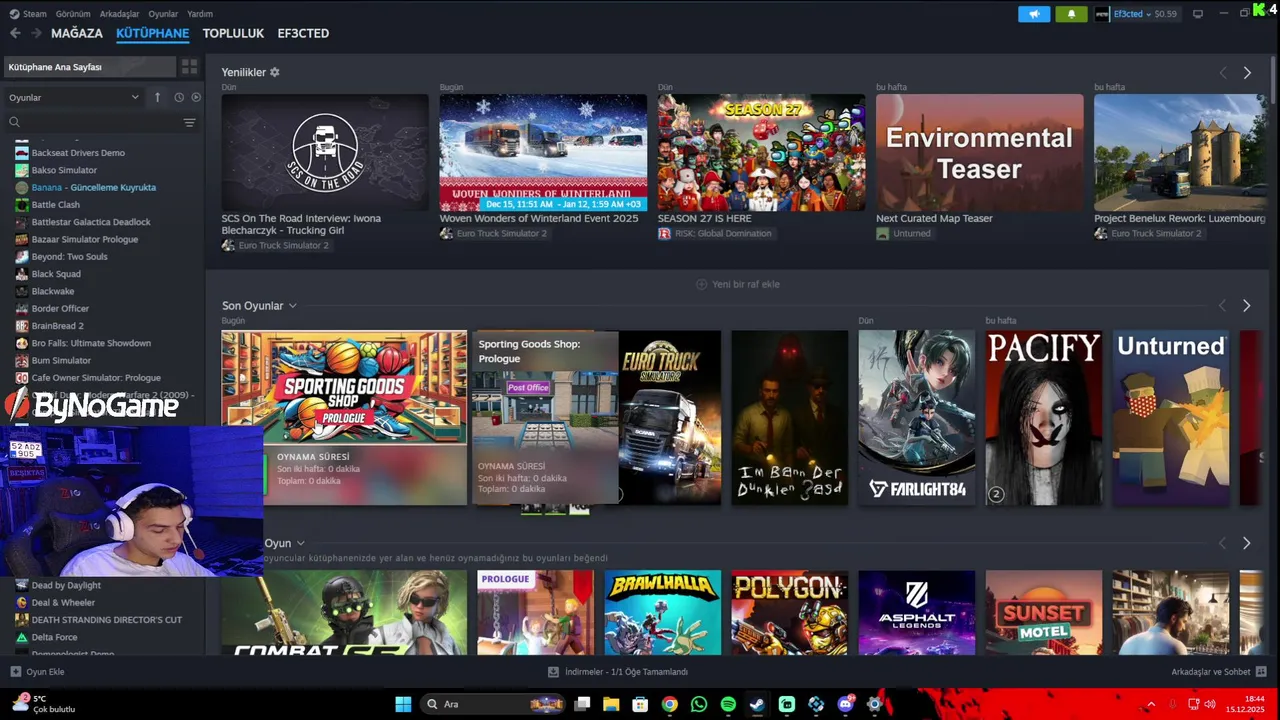Open the green notifications bell

pyautogui.click(x=1071, y=14)
